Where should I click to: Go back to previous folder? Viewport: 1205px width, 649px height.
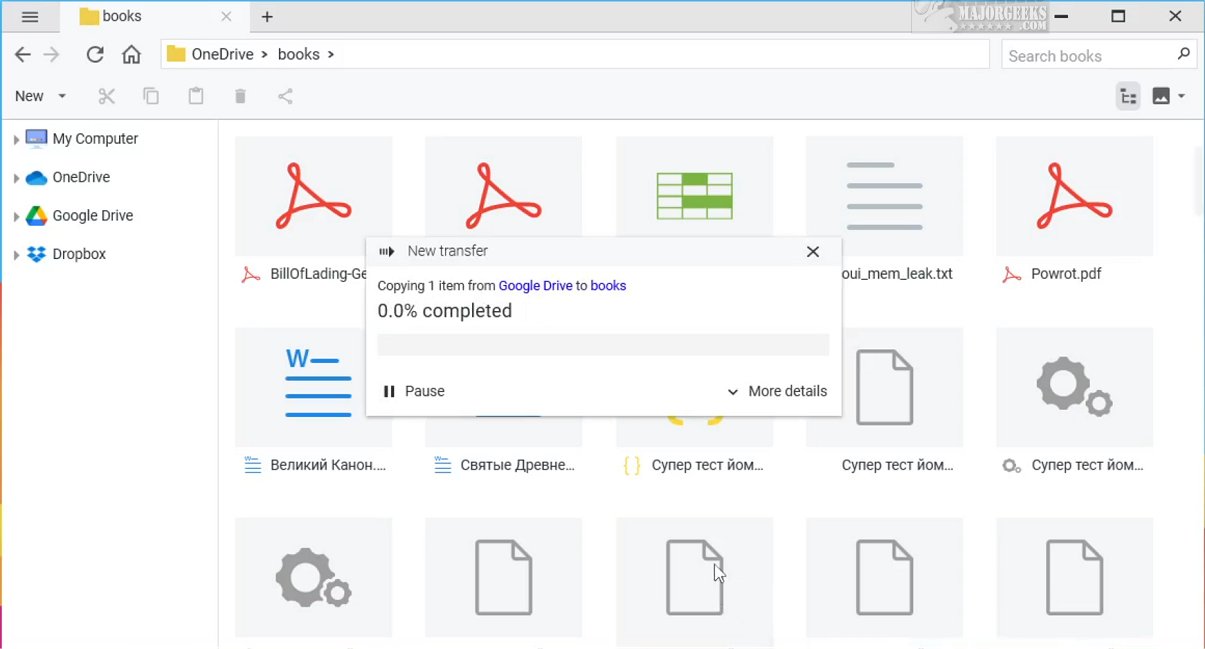(22, 55)
